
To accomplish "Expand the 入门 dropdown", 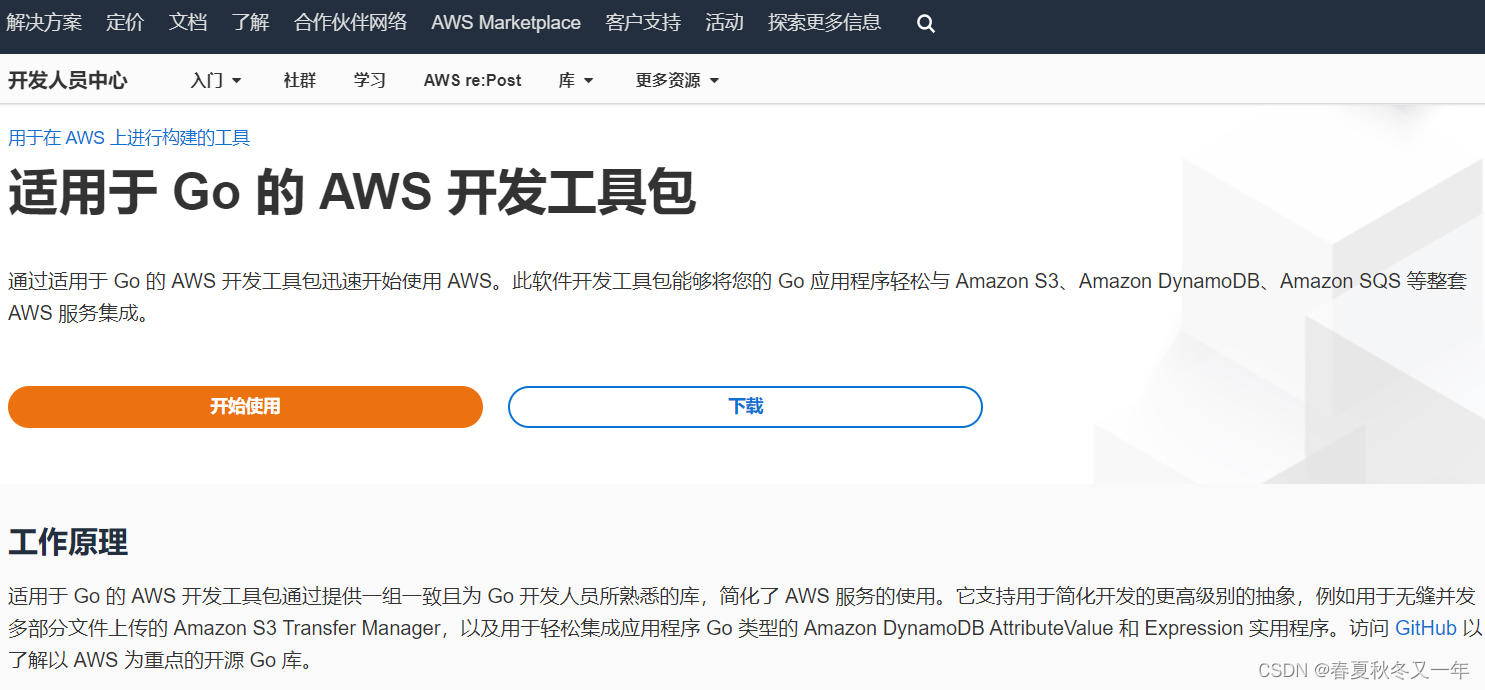I will 216,80.
